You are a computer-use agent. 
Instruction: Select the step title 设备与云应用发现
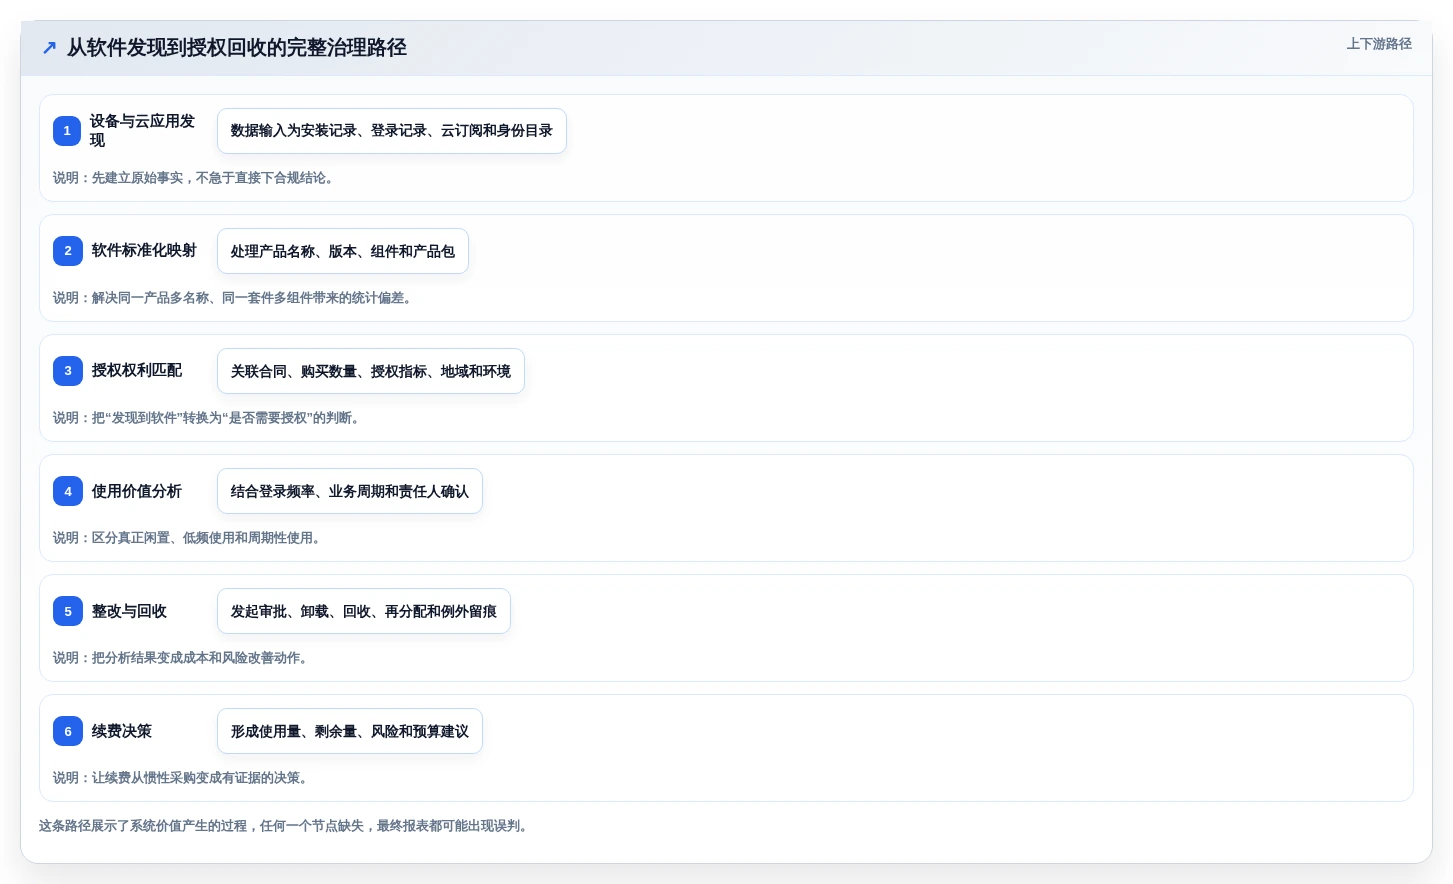(x=142, y=131)
